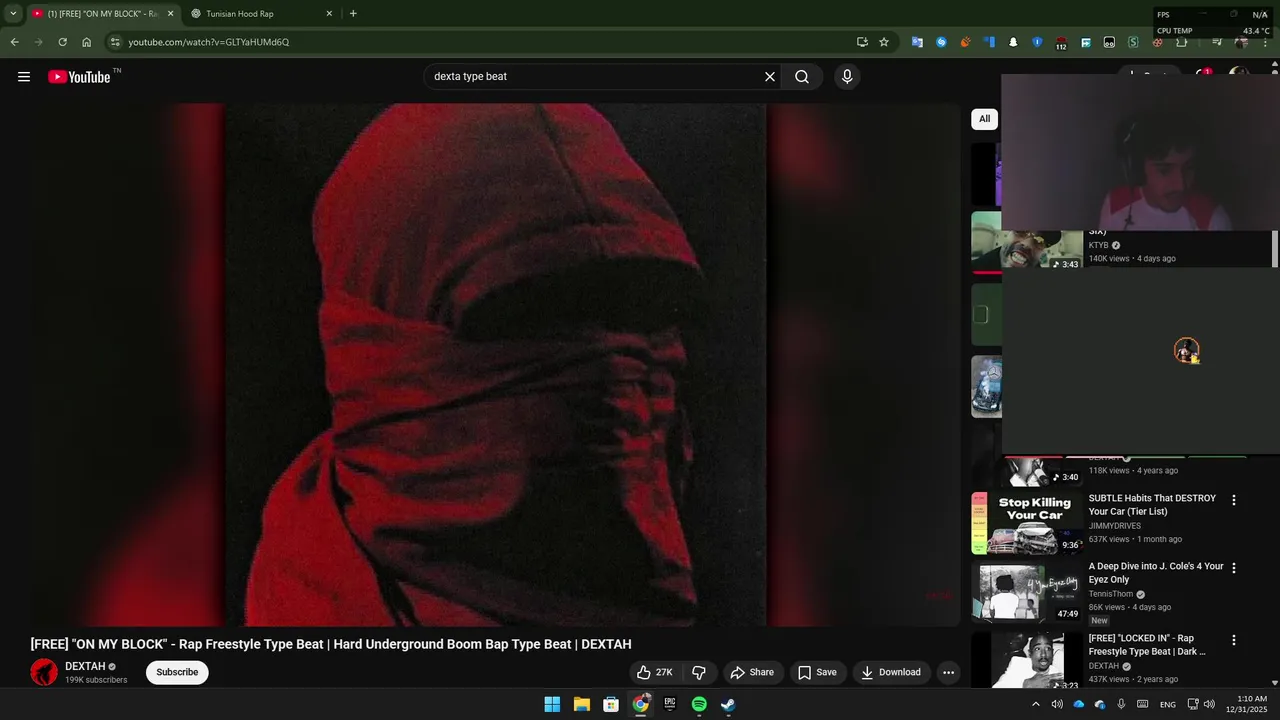Open a new Chrome tab
Viewport: 1280px width, 720px height.
353,14
